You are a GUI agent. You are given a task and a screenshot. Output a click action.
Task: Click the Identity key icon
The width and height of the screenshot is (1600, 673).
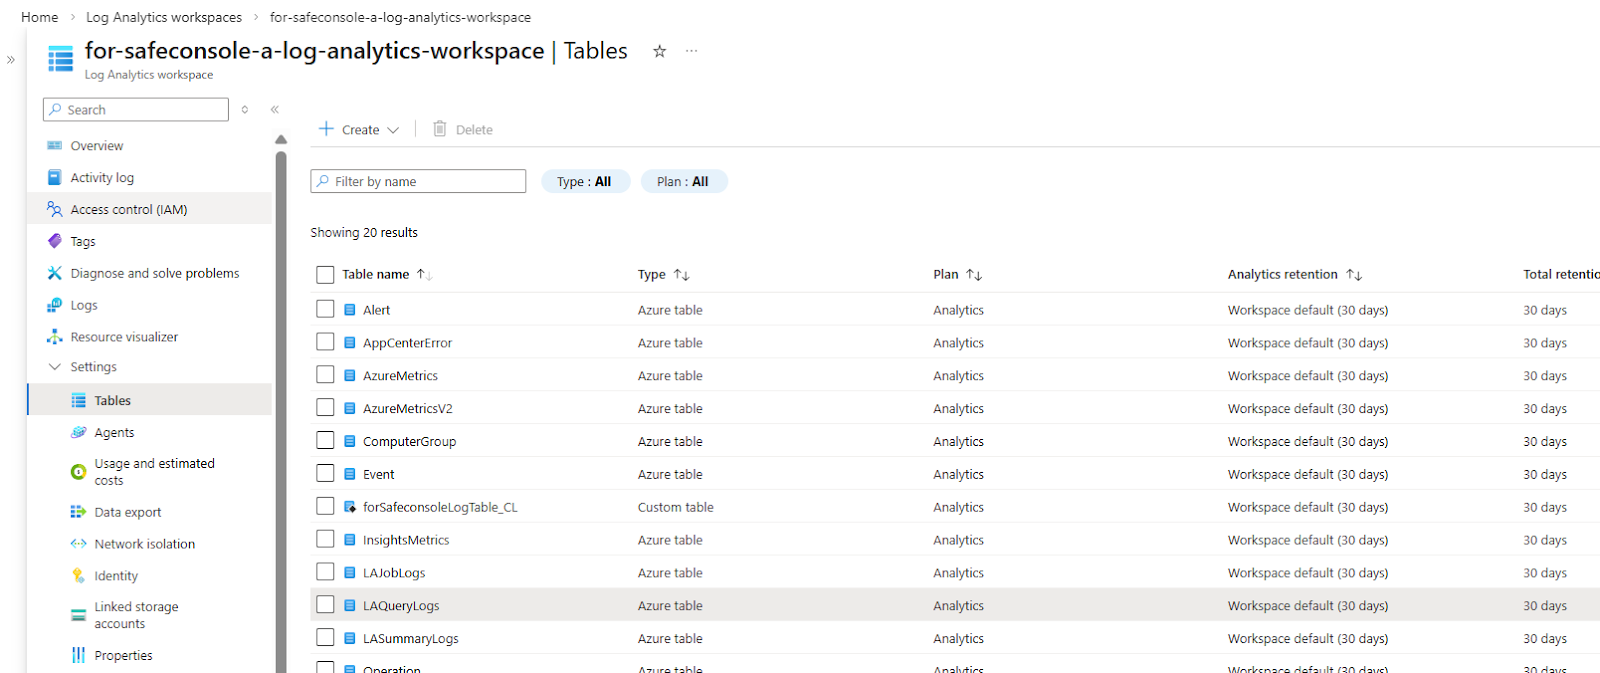point(79,576)
